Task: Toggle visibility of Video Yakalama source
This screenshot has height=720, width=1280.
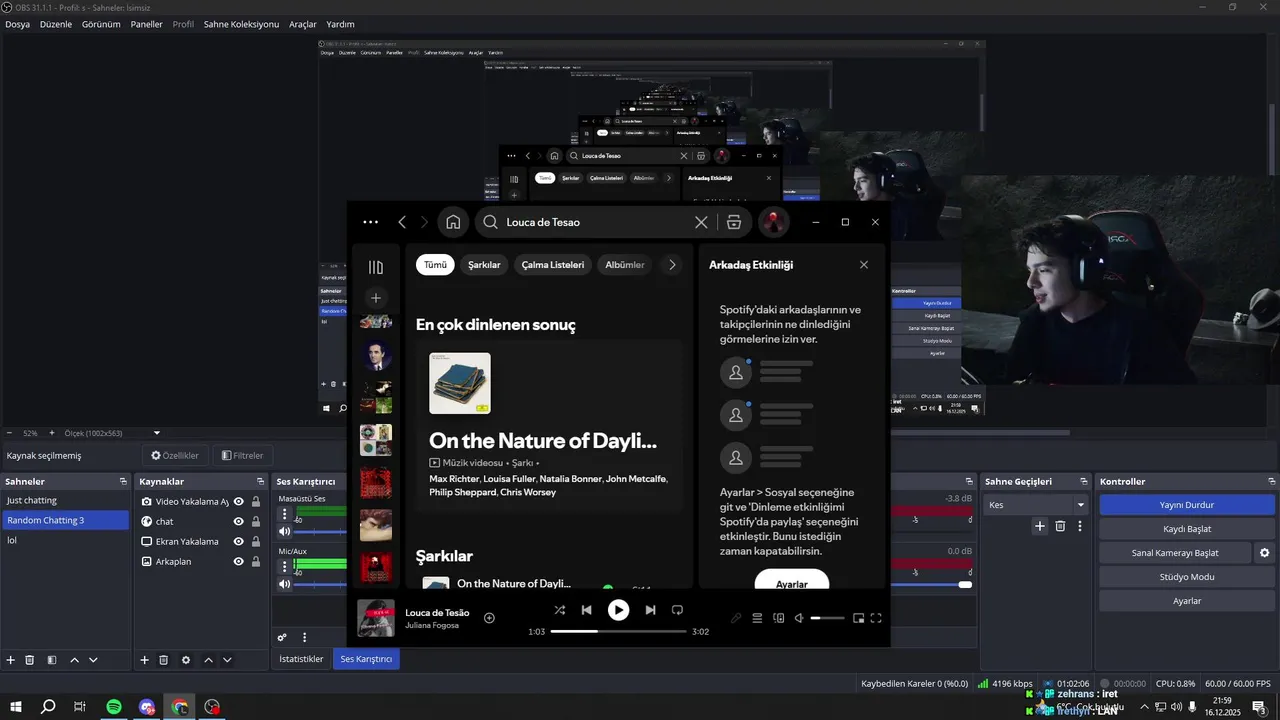Action: point(239,502)
